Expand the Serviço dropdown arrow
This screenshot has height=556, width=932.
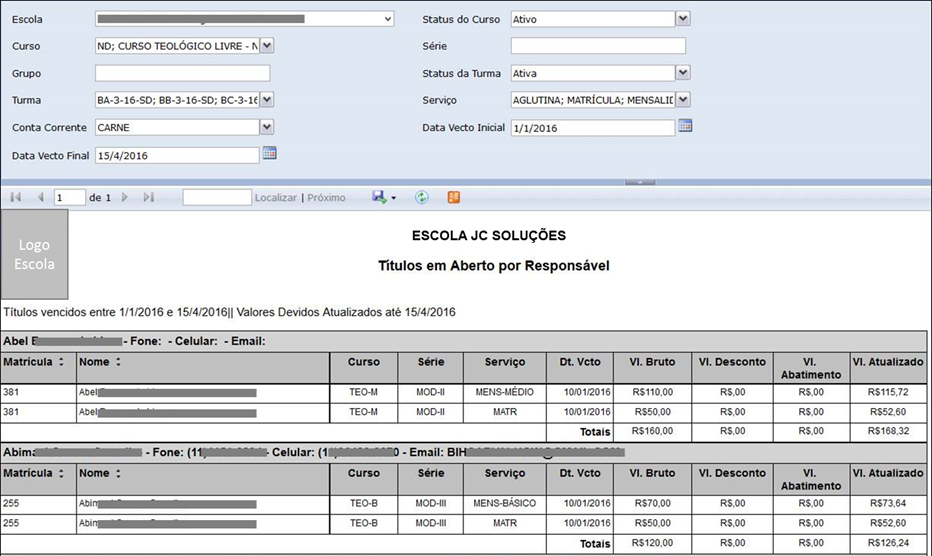pyautogui.click(x=683, y=100)
